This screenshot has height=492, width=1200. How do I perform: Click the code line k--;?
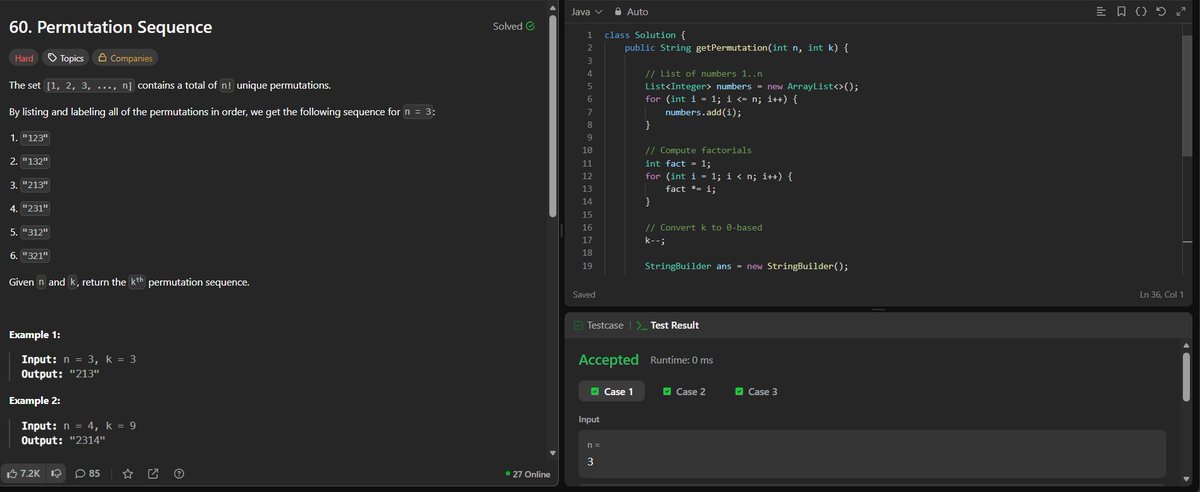[x=655, y=240]
